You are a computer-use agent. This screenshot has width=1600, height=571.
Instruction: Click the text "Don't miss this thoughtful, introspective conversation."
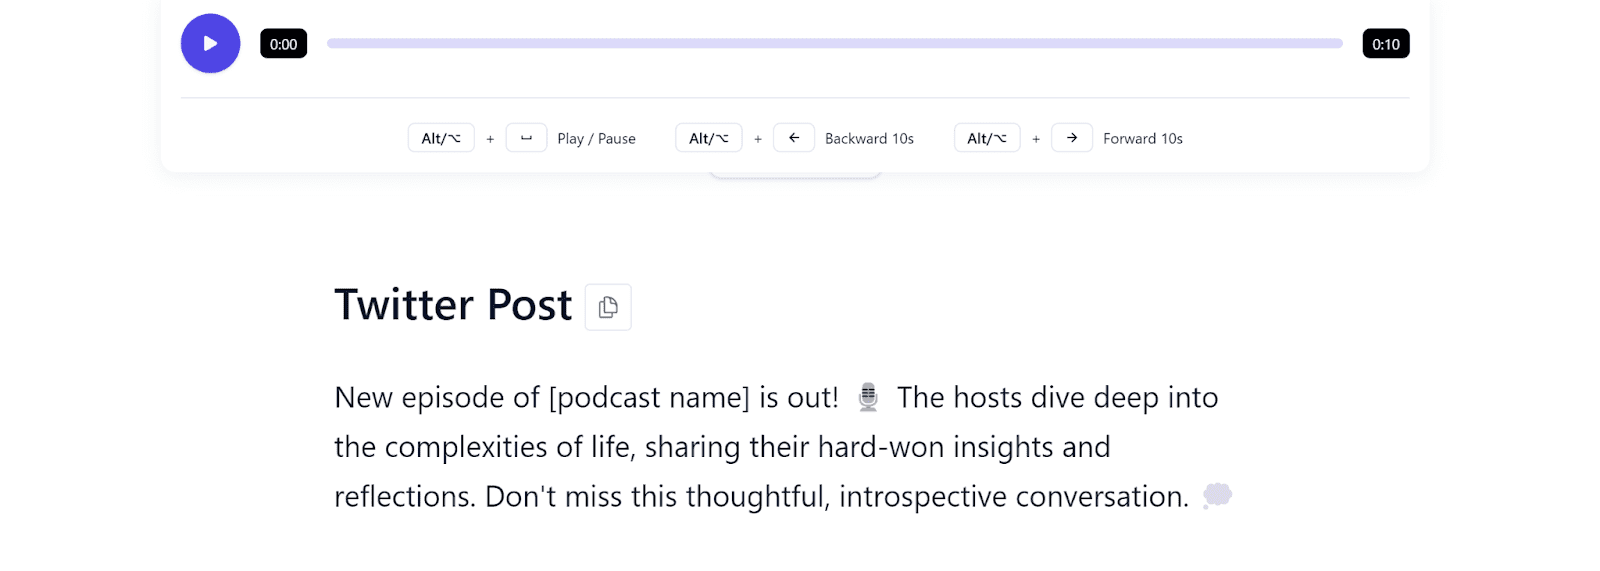pos(837,497)
